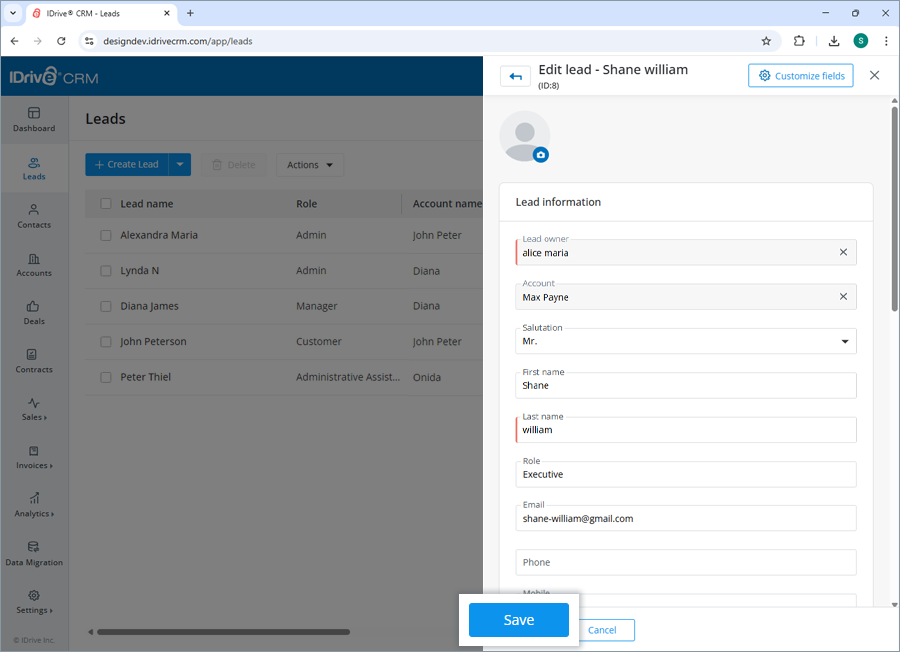The image size is (900, 652).
Task: Open Customize fields for the lead form
Action: [x=800, y=75]
